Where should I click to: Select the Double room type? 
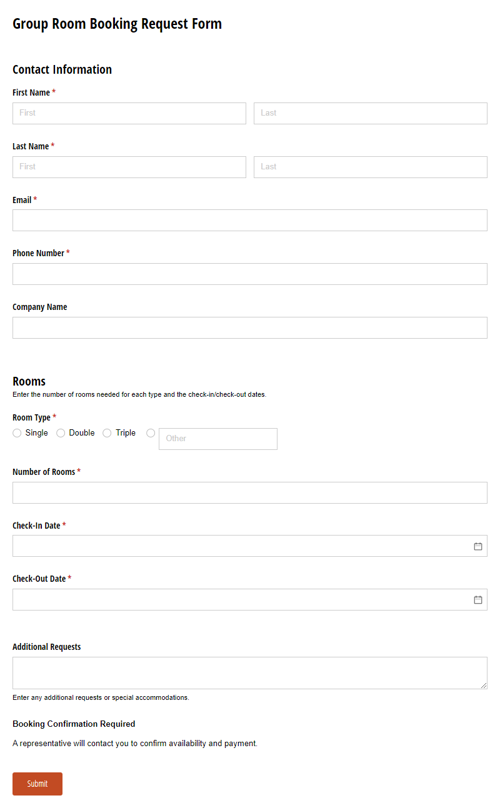coord(61,433)
